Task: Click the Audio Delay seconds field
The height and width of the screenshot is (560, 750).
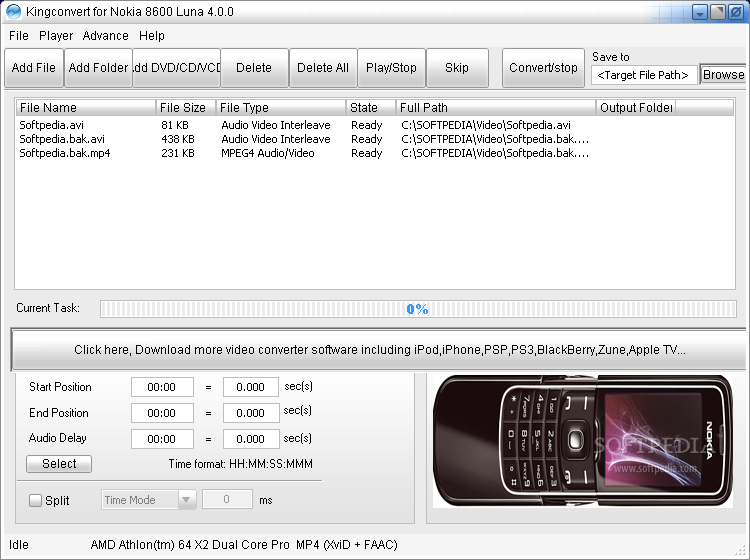Action: (x=251, y=439)
